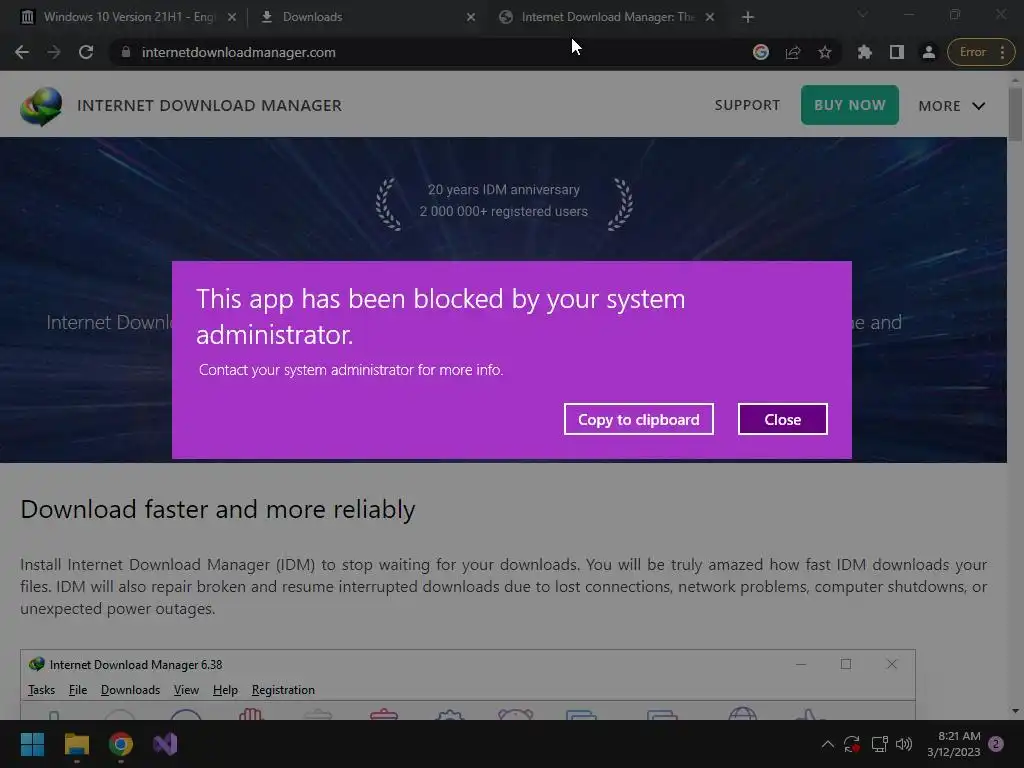Expand the MORE dropdown menu
1024x768 pixels.
point(952,106)
